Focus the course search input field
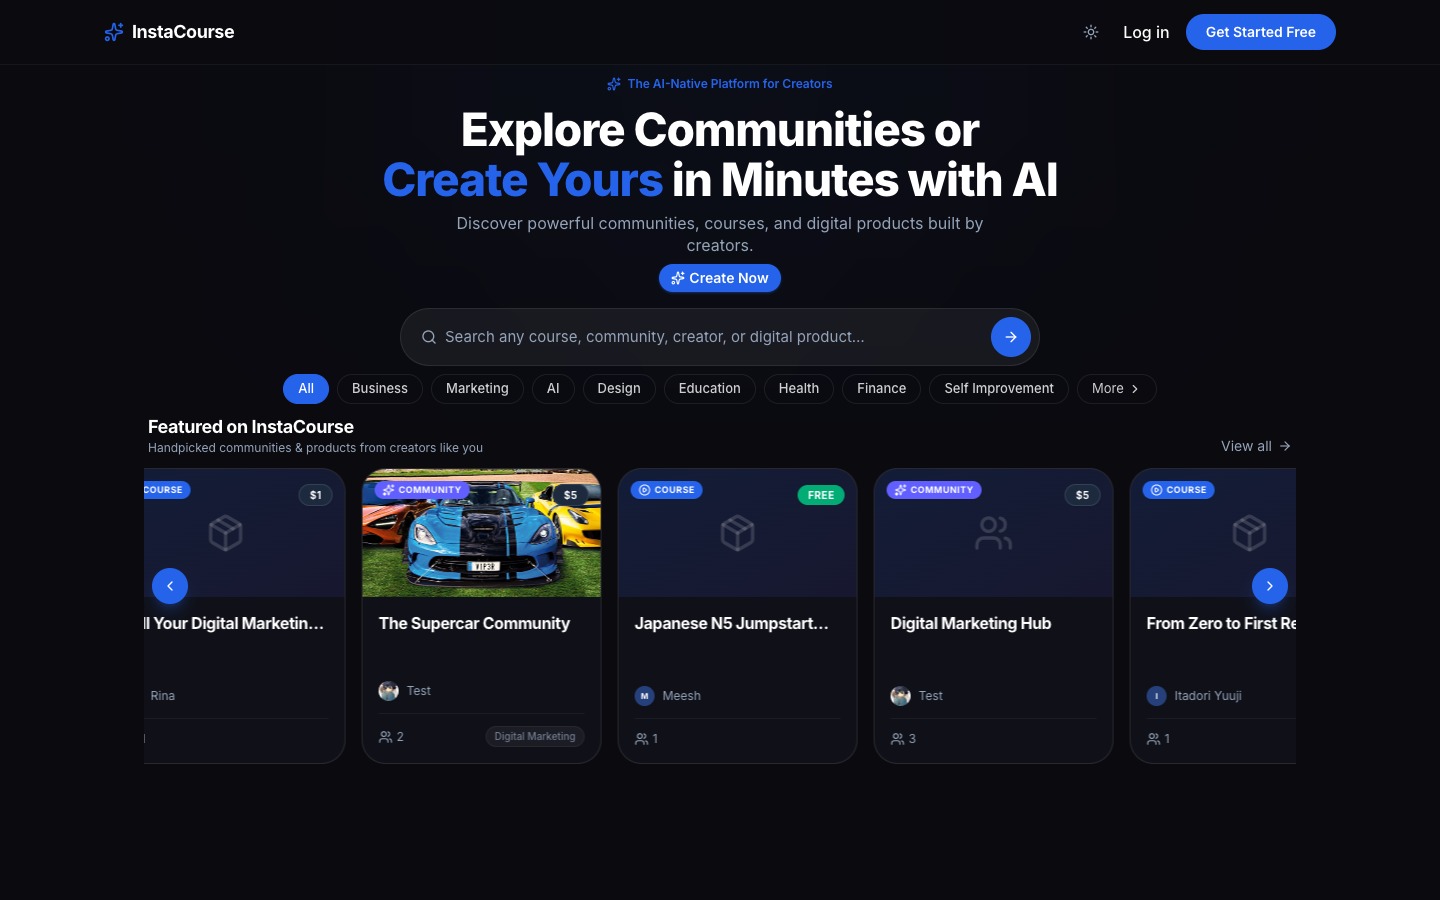This screenshot has width=1440, height=900. point(710,337)
